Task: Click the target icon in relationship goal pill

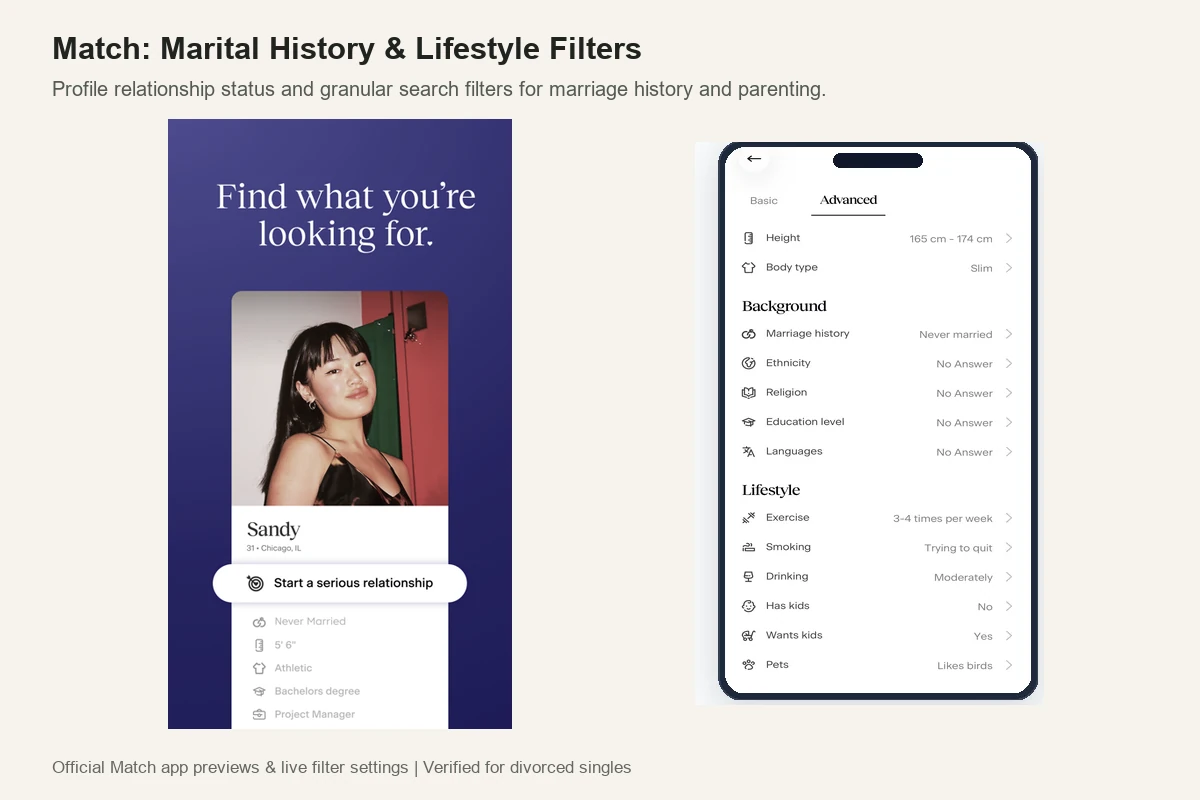Action: (255, 583)
